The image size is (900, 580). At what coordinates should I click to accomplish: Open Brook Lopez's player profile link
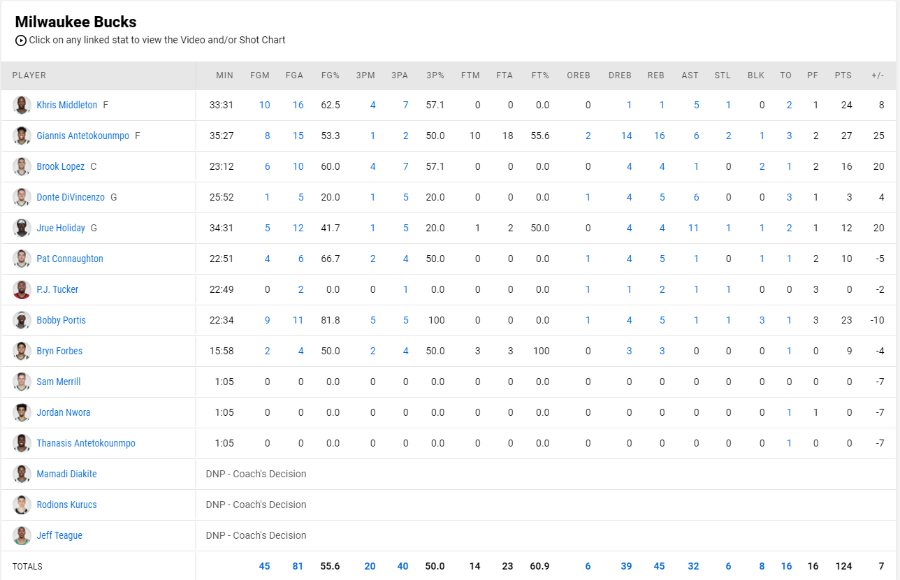pyautogui.click(x=61, y=167)
